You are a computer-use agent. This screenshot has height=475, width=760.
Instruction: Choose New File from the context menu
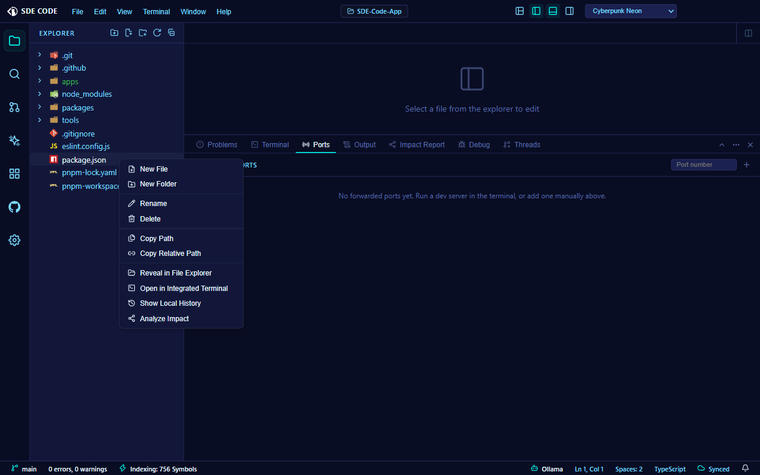point(181,169)
